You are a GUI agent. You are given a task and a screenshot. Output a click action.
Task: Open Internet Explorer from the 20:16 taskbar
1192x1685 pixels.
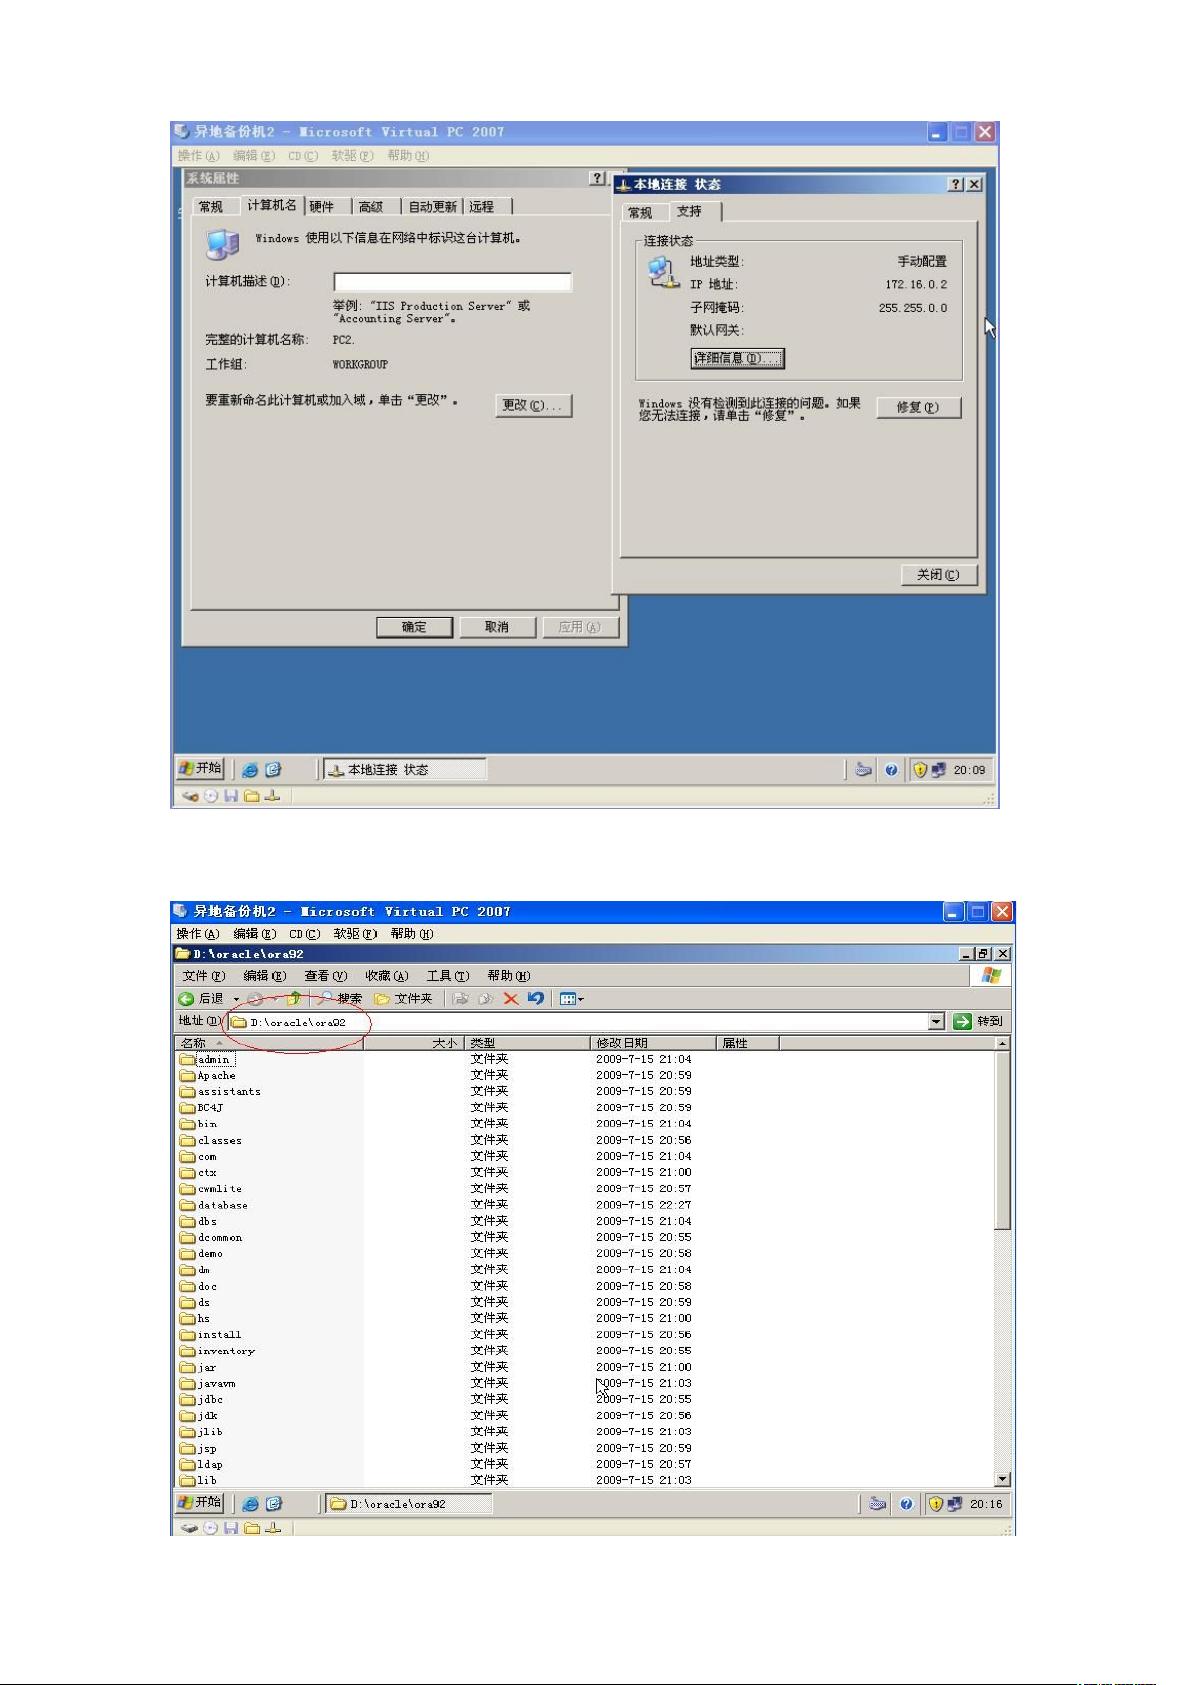[250, 1504]
